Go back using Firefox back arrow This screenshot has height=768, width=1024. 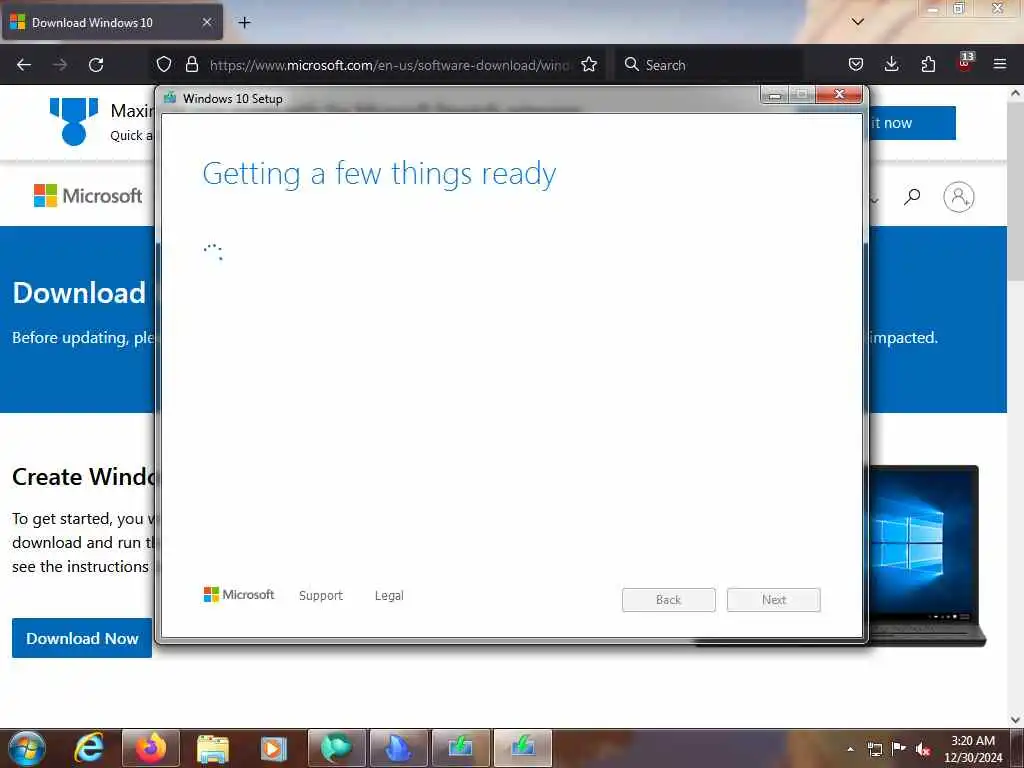click(24, 65)
